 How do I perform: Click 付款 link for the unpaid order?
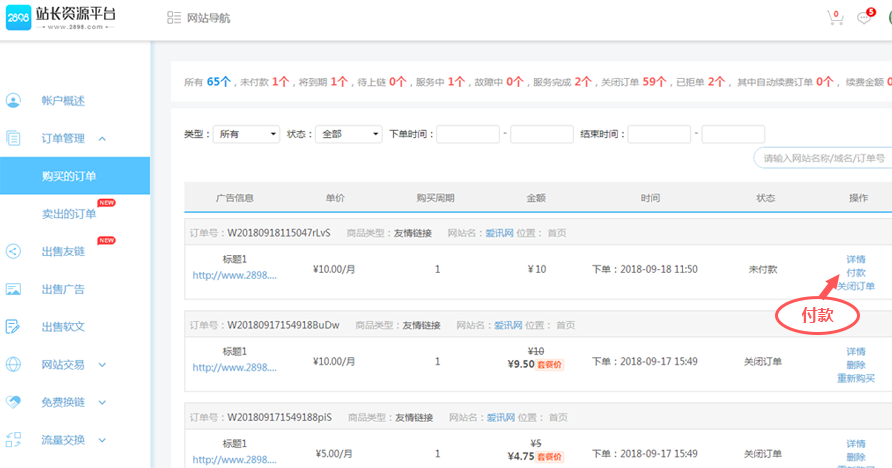click(855, 273)
